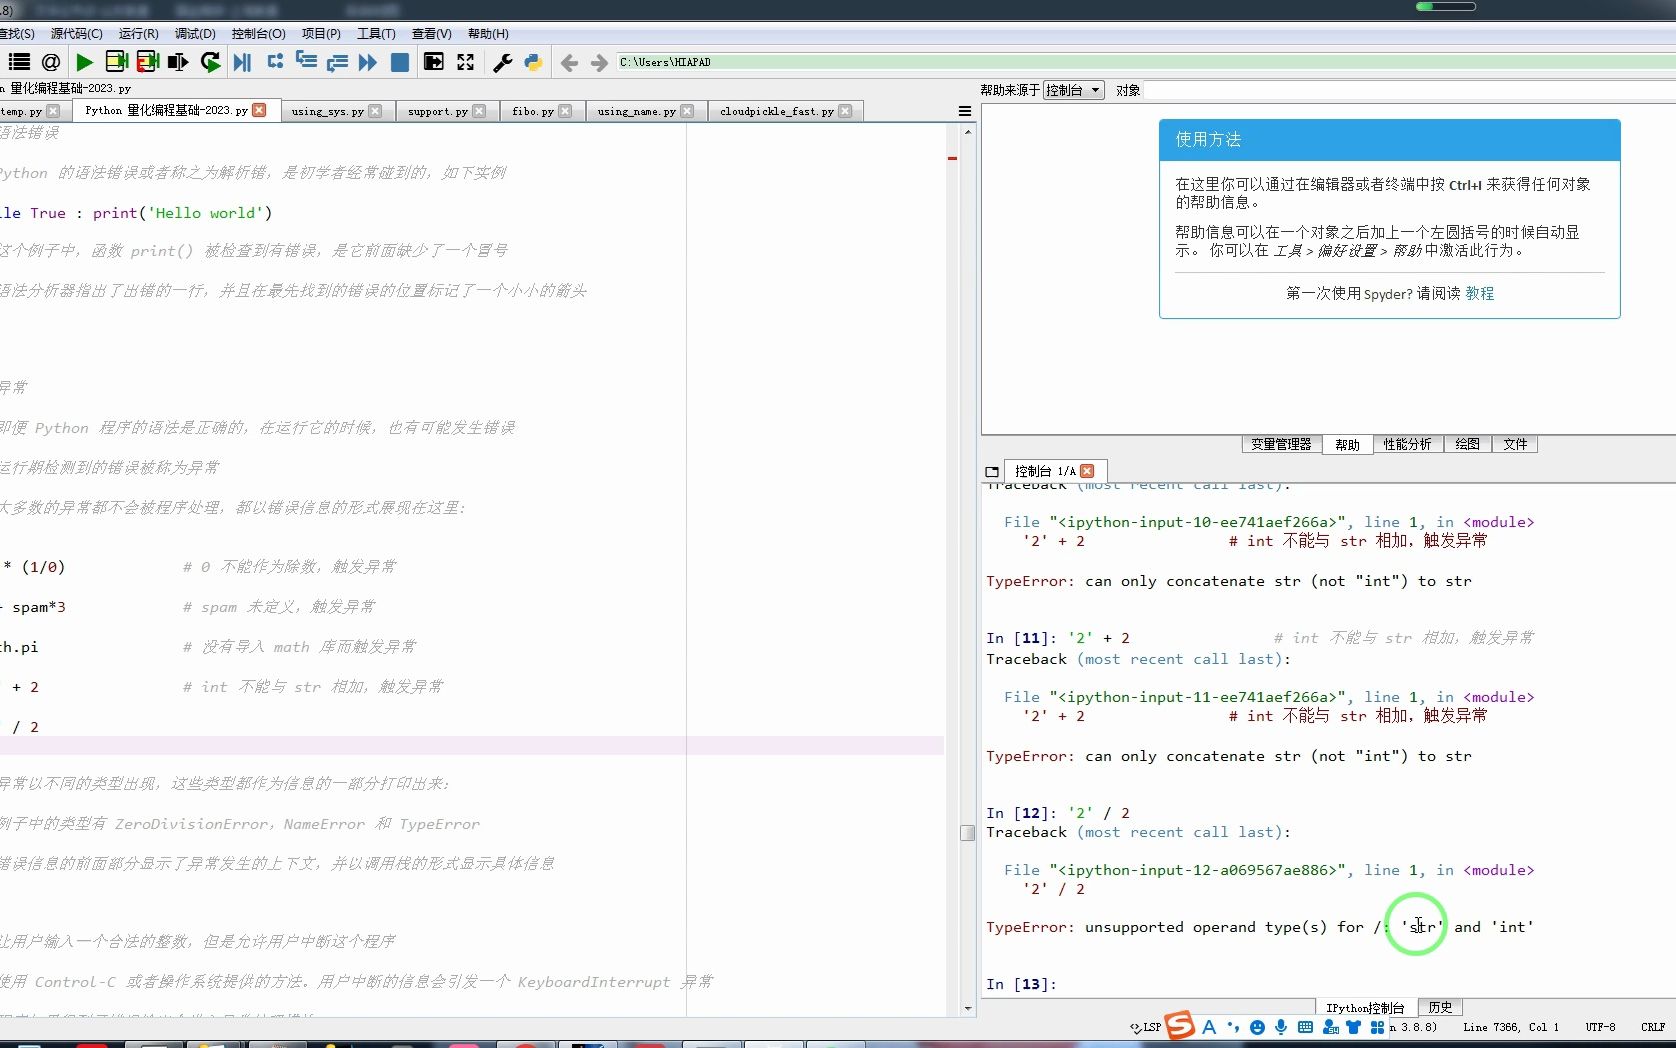
Task: Close the fibo.py tab
Action: [565, 111]
